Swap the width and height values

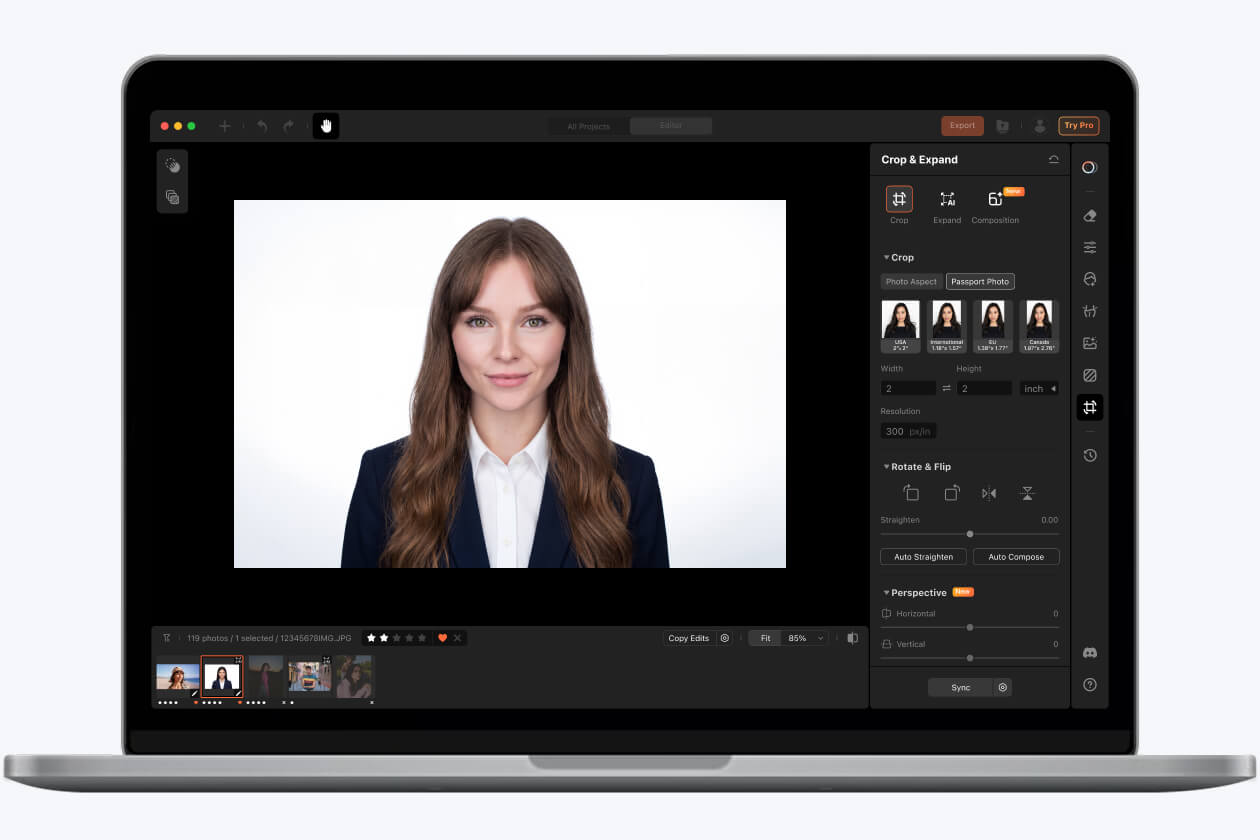(946, 388)
